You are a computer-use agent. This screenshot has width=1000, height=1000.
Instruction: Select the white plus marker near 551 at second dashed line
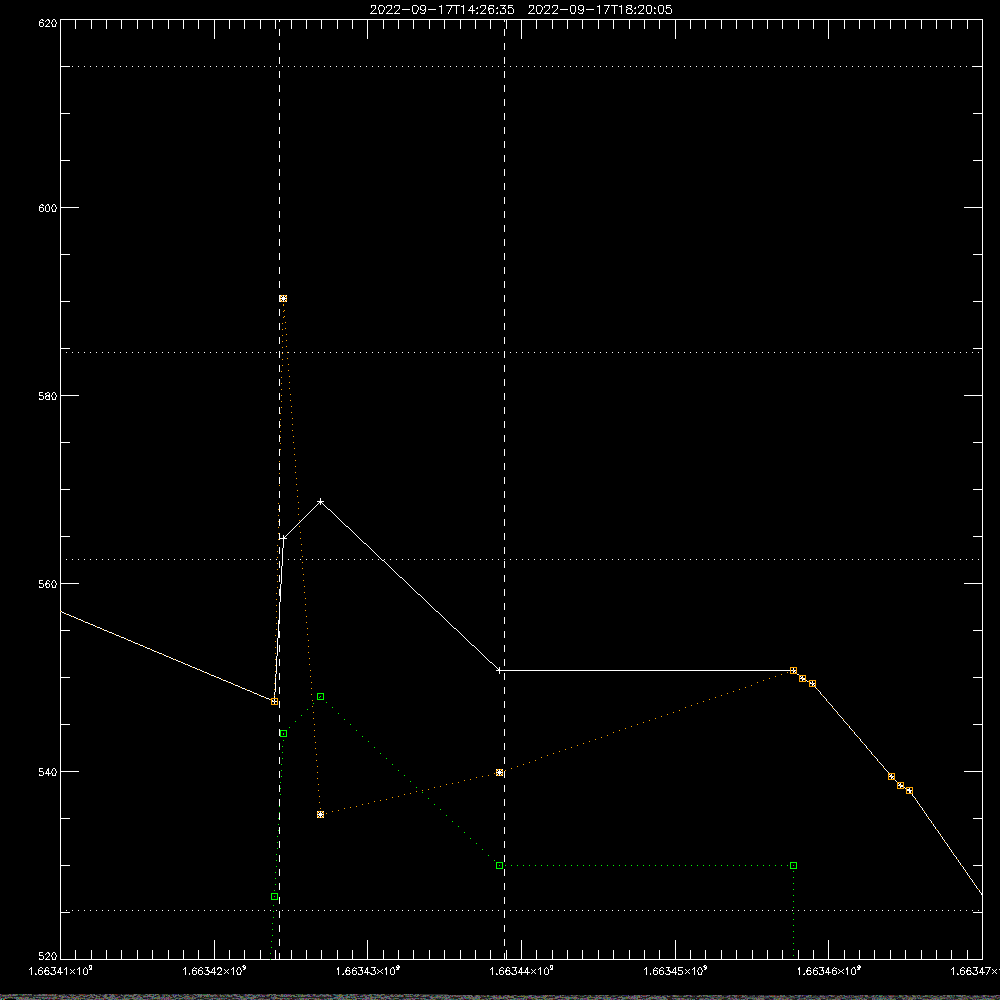(500, 670)
